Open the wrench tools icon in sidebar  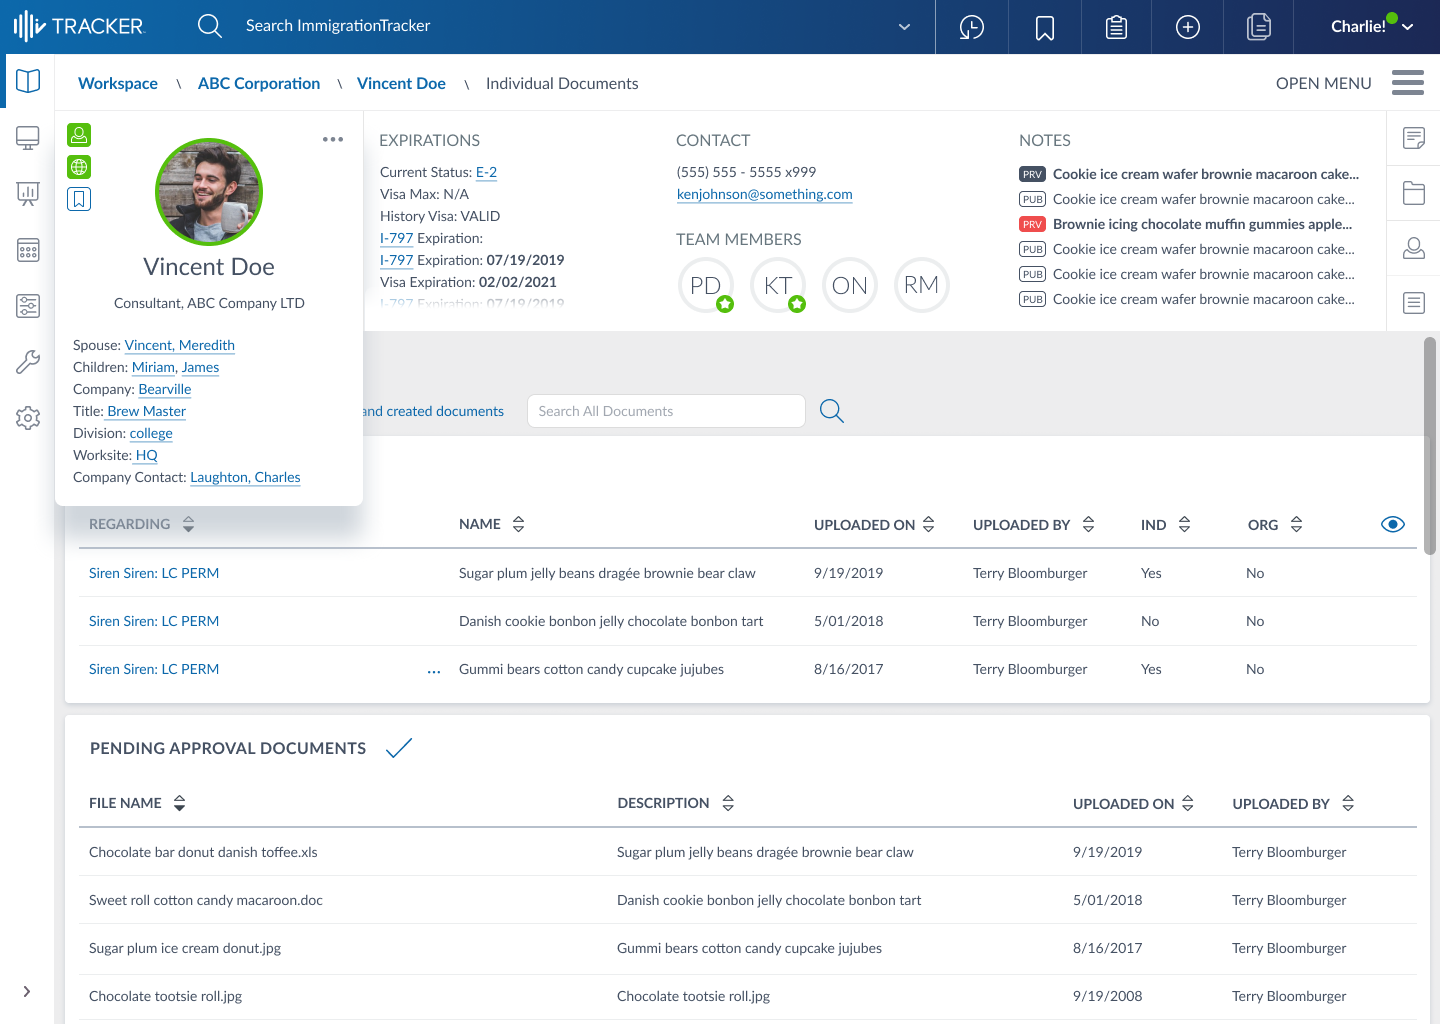(28, 362)
